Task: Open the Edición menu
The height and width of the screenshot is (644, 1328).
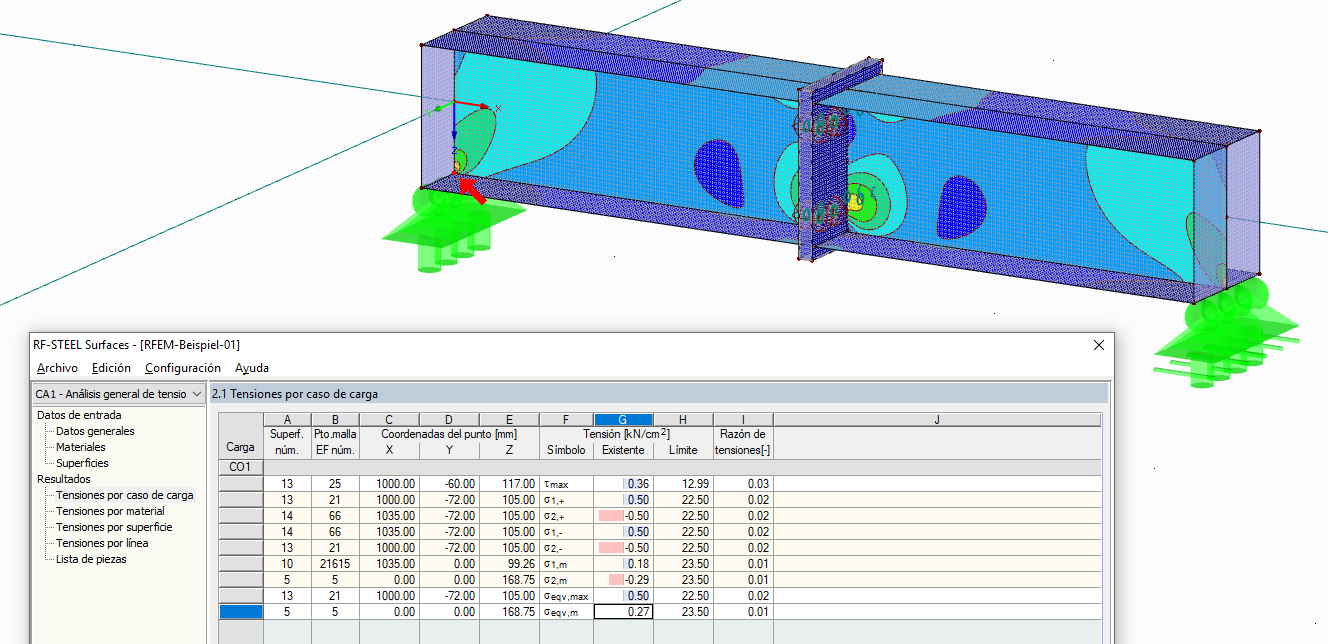Action: pos(112,367)
